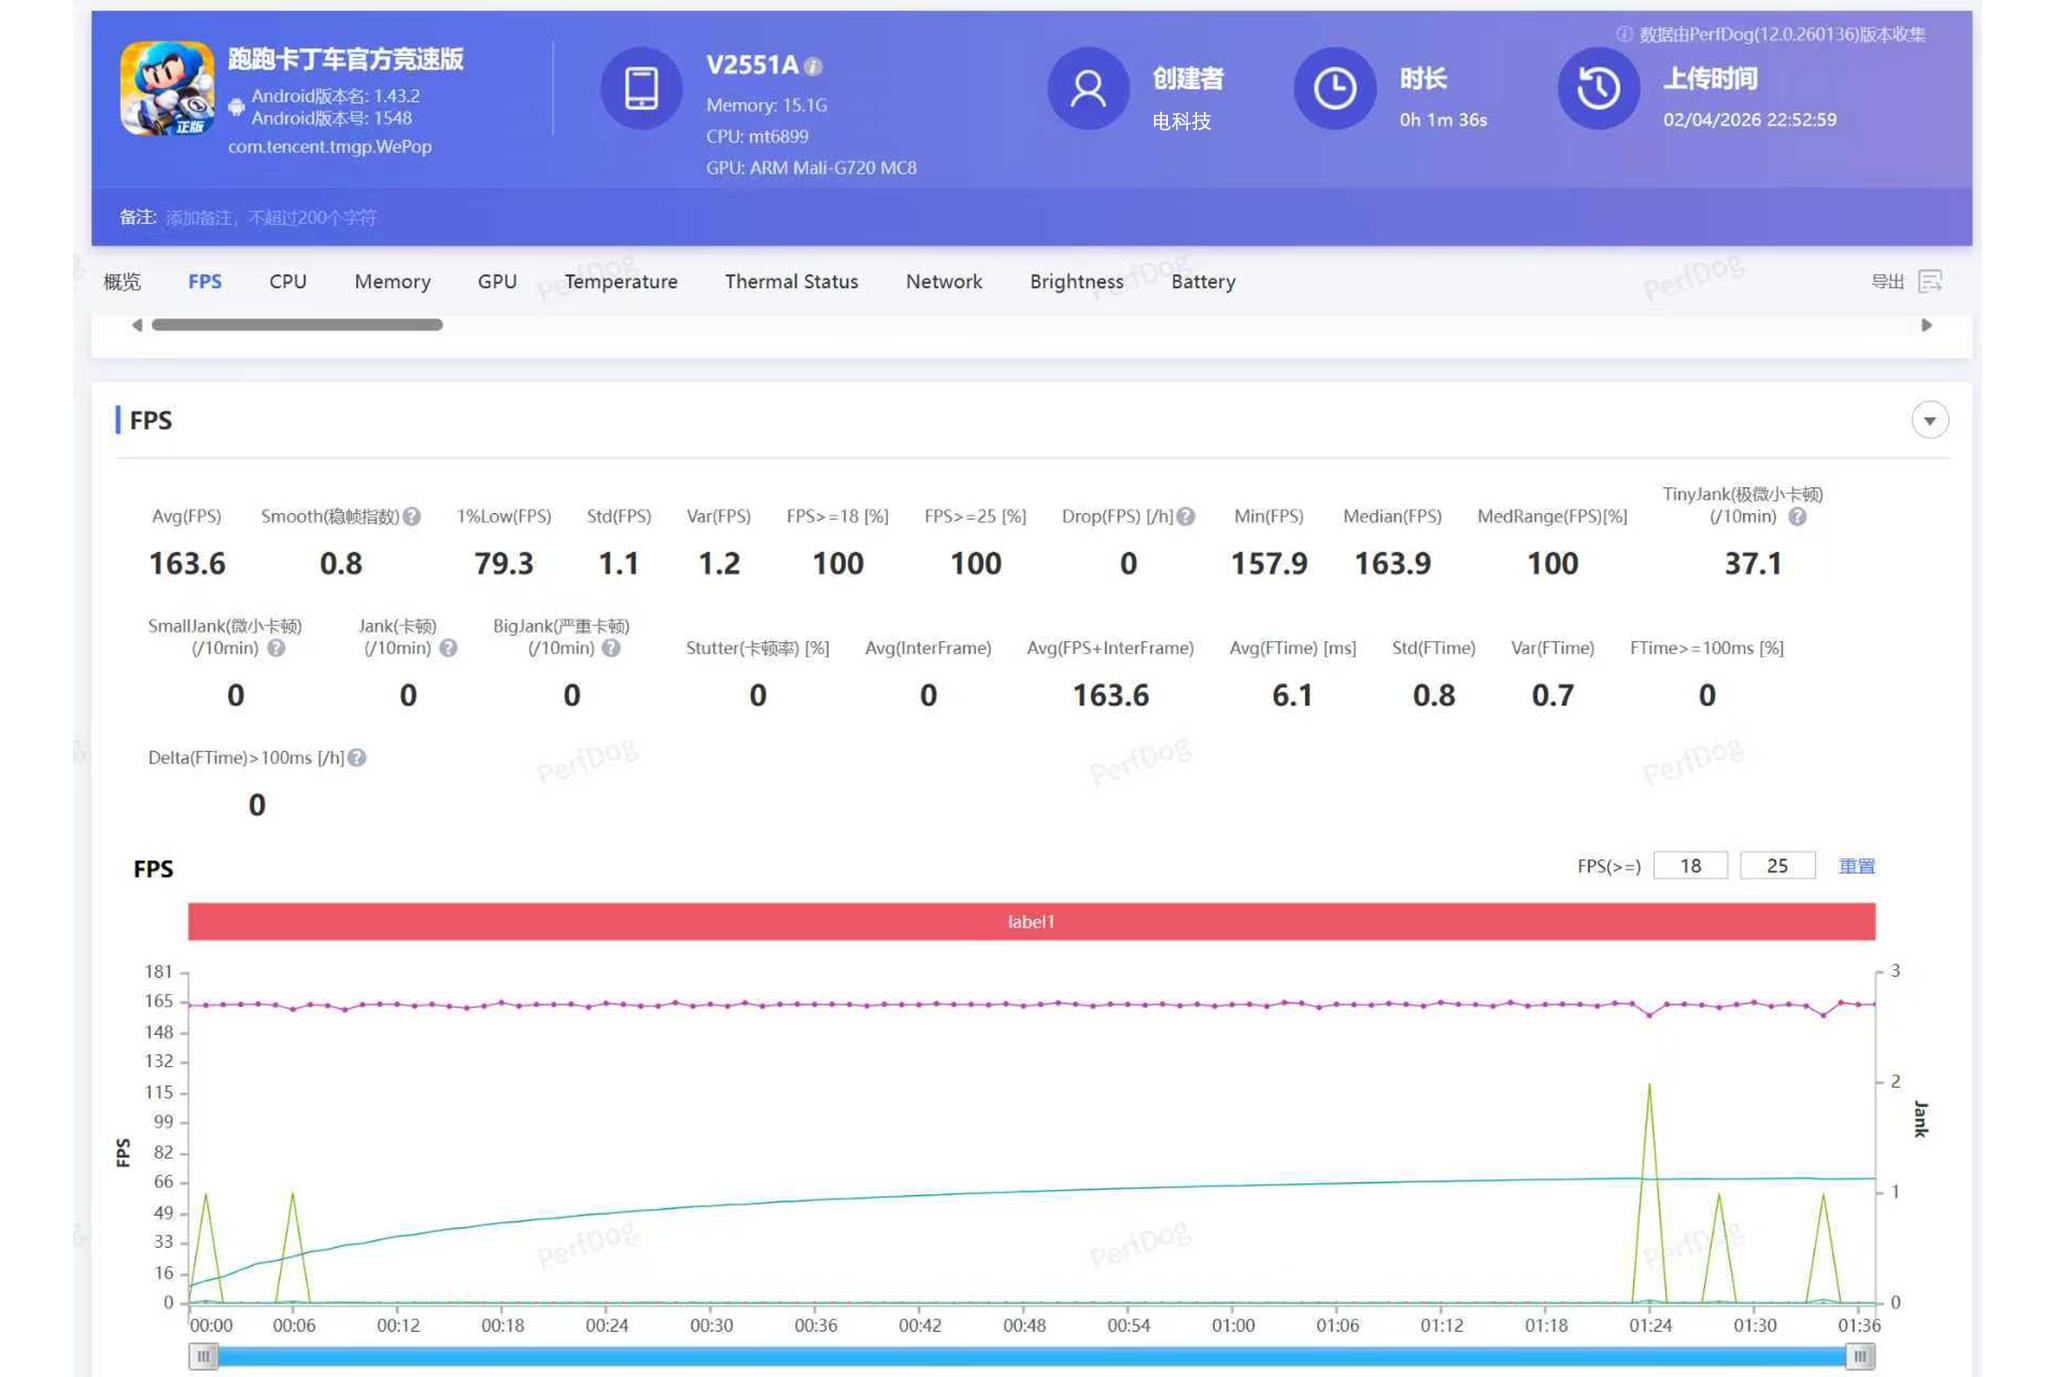Click the Drop(FPS) help question icon

point(1186,516)
